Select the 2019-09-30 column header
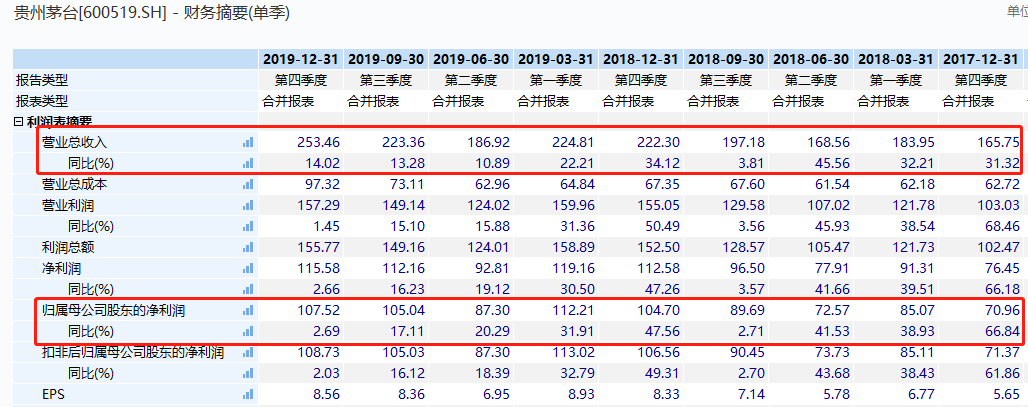 pyautogui.click(x=386, y=59)
